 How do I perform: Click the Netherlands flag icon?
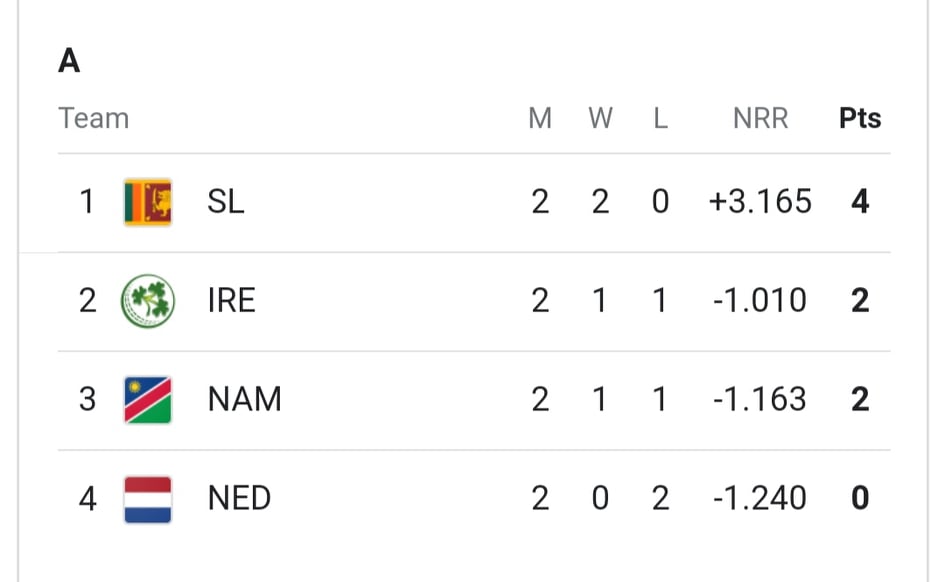coord(148,499)
